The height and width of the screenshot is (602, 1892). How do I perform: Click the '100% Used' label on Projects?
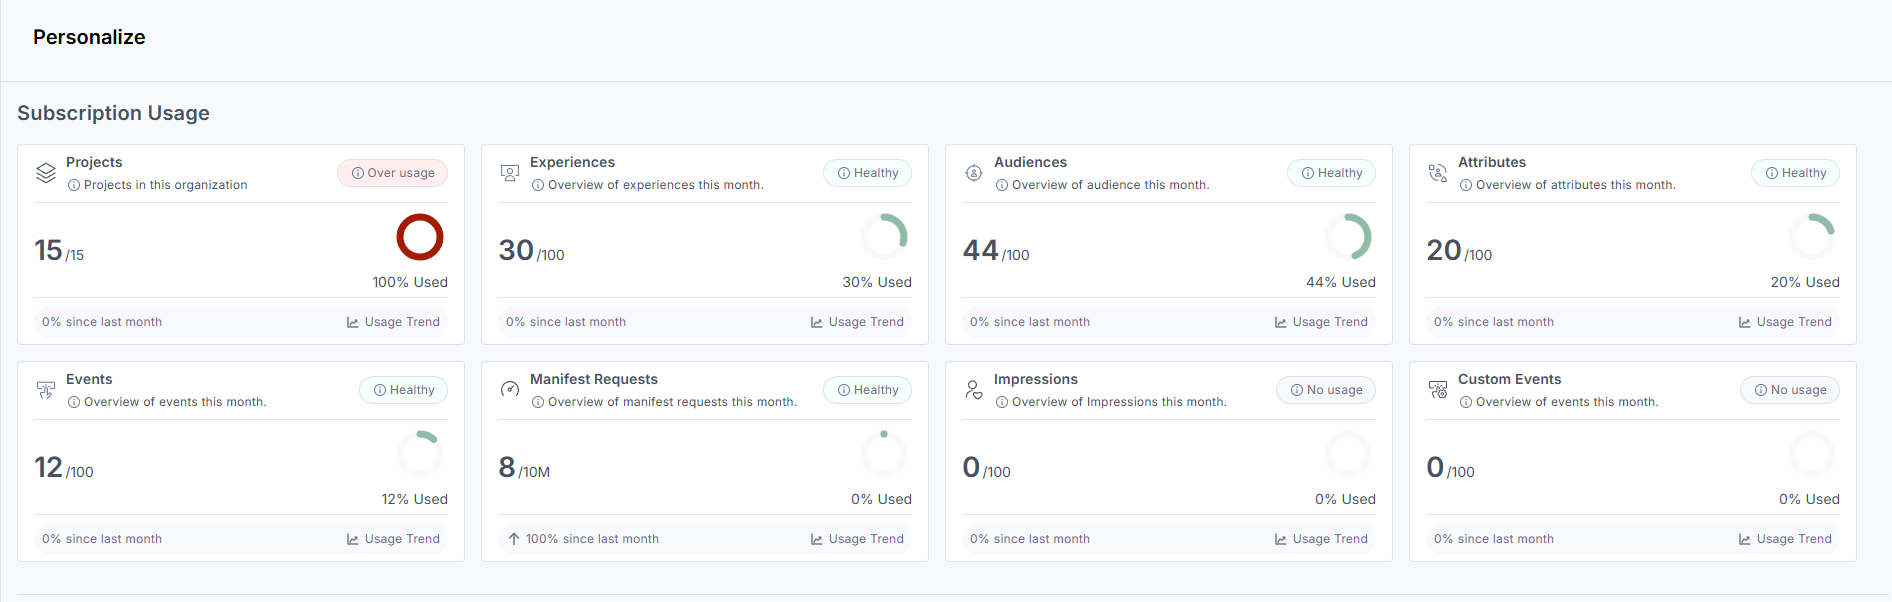(x=410, y=282)
